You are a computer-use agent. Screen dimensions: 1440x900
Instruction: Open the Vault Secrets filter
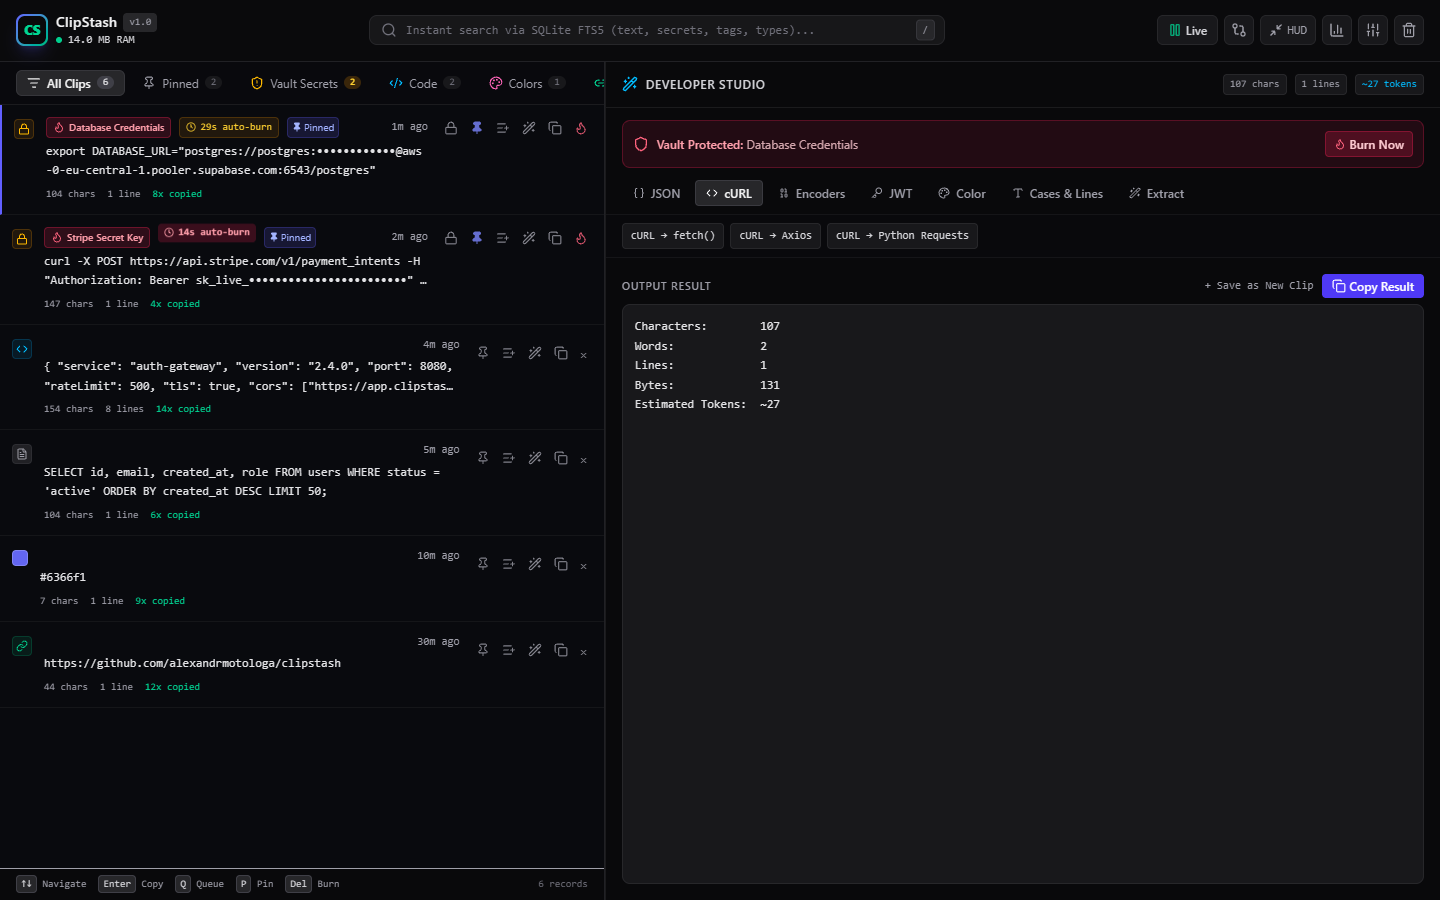click(305, 83)
